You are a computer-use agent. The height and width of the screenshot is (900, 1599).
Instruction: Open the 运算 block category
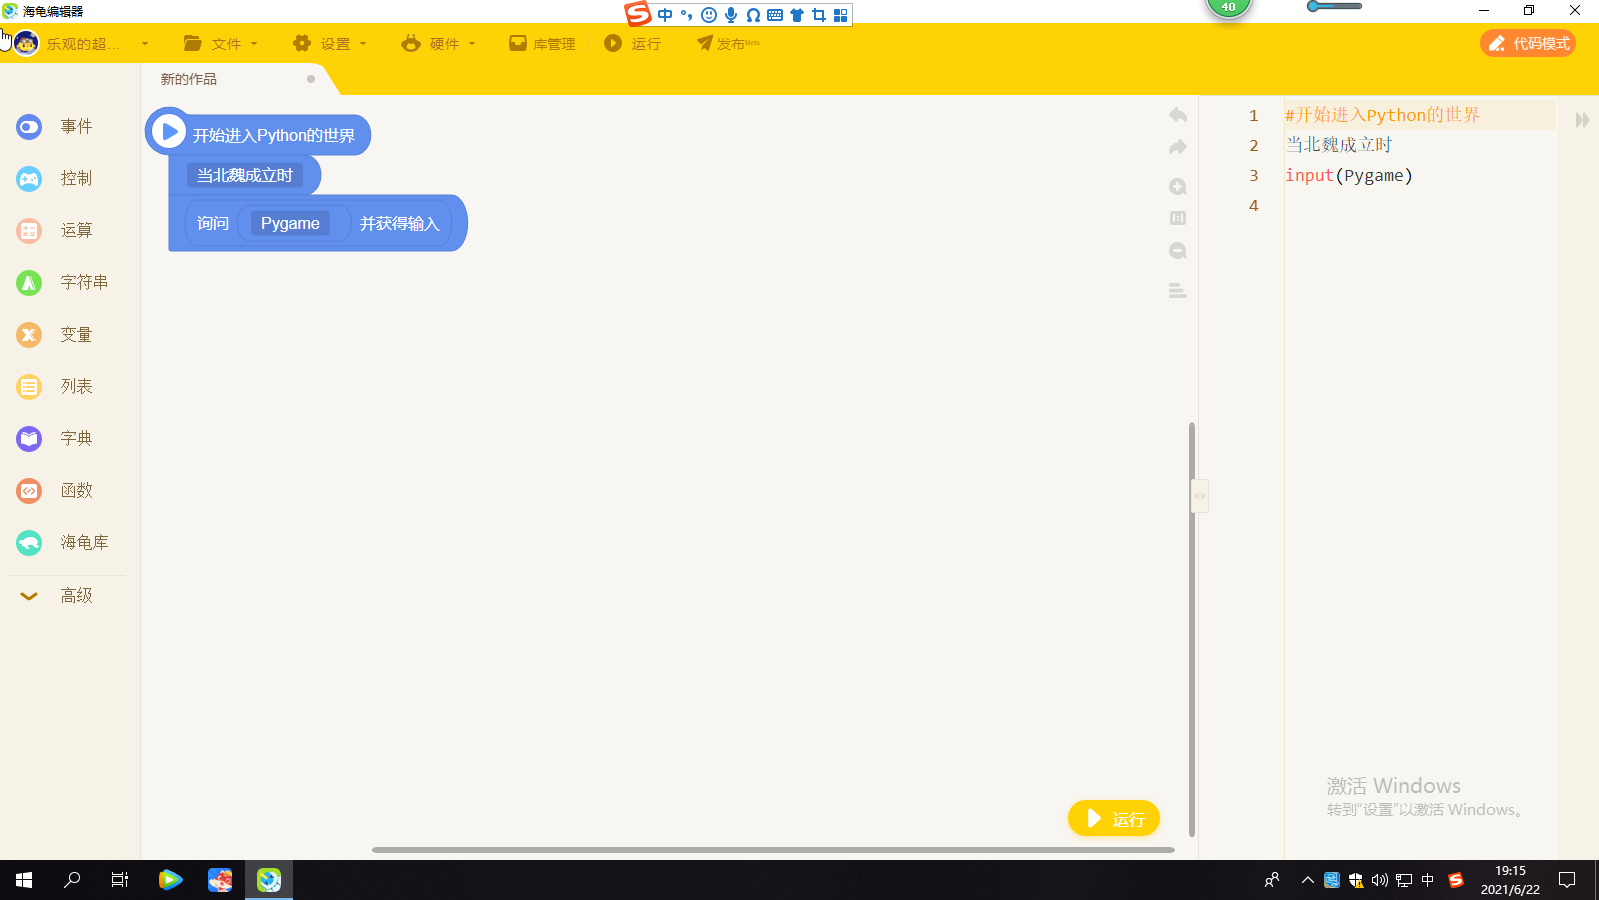pos(55,230)
